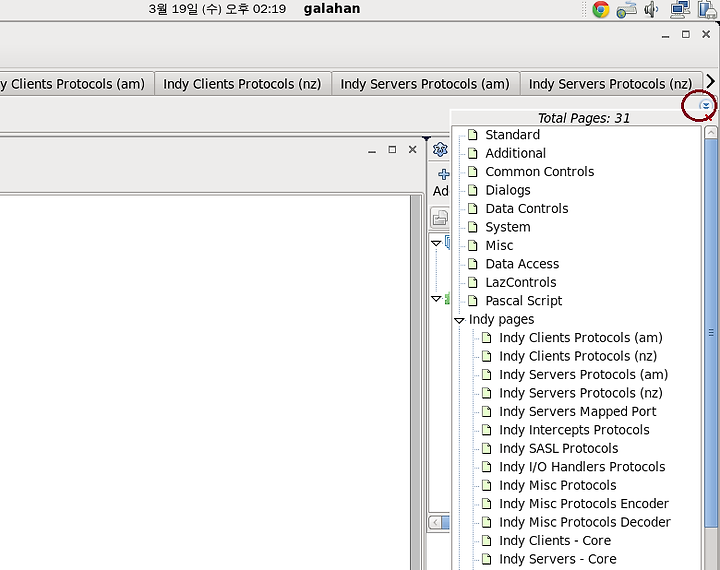Show more palette tabs with right arrow
This screenshot has width=720, height=570.
pyautogui.click(x=710, y=82)
